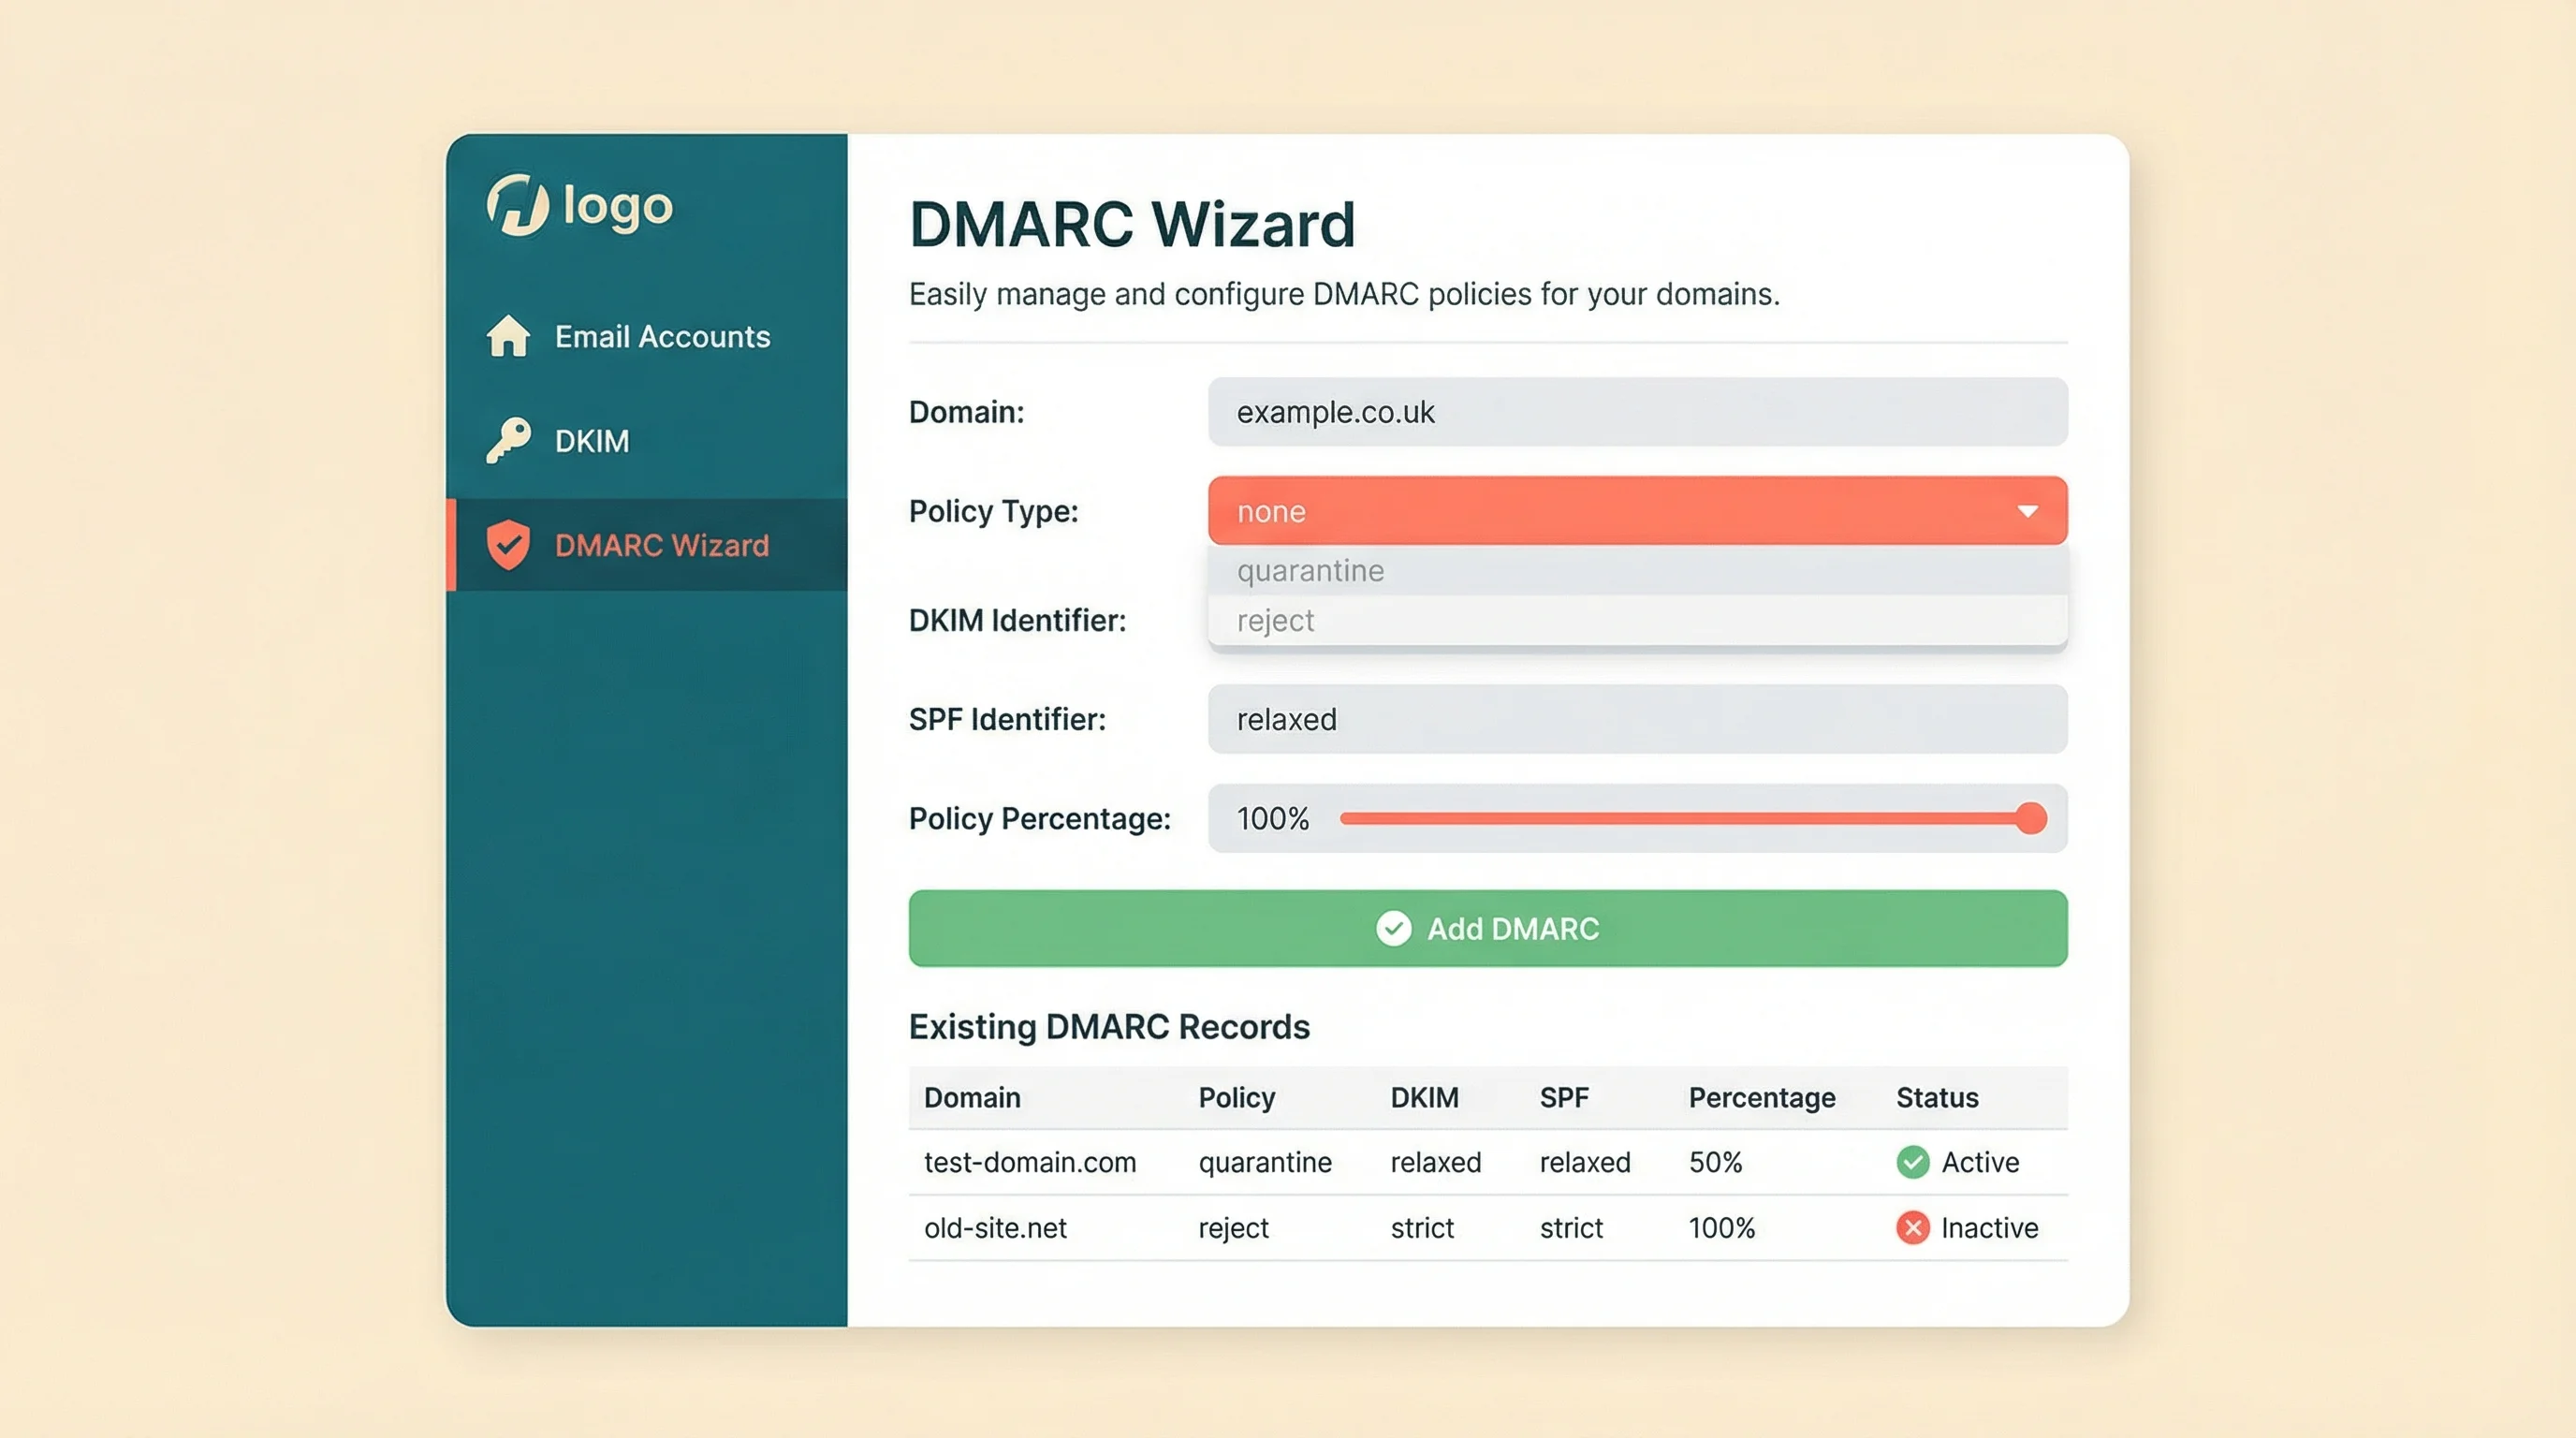Click the SPF strict cell for old-site.net
This screenshot has height=1438, width=2576.
coord(1571,1227)
